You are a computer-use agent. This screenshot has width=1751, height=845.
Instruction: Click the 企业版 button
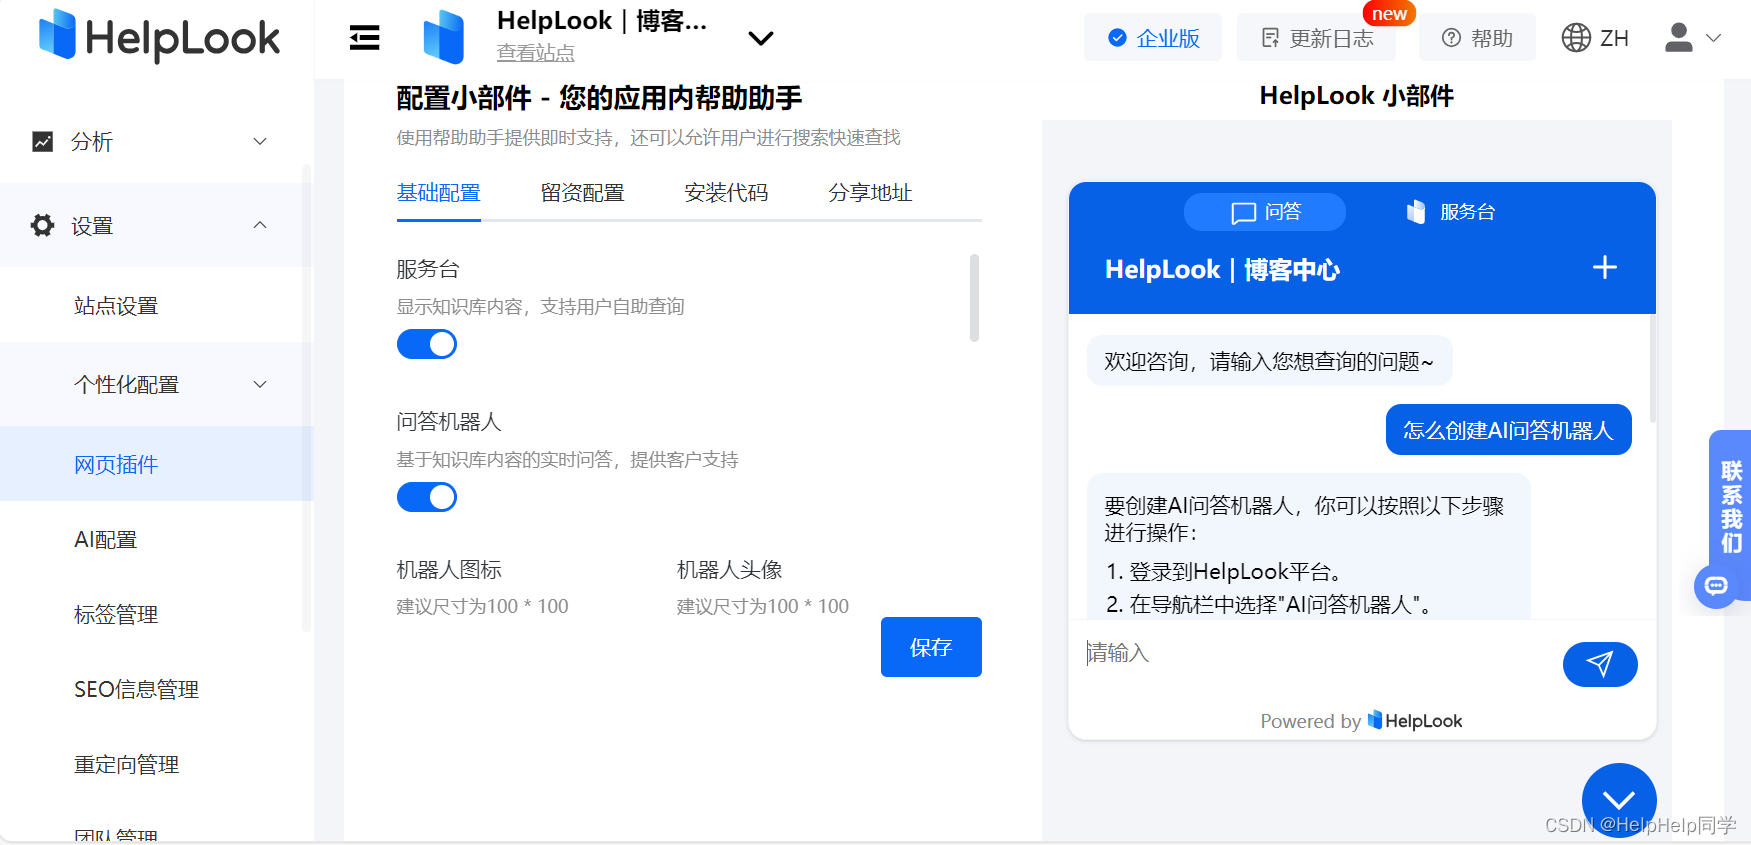1153,38
